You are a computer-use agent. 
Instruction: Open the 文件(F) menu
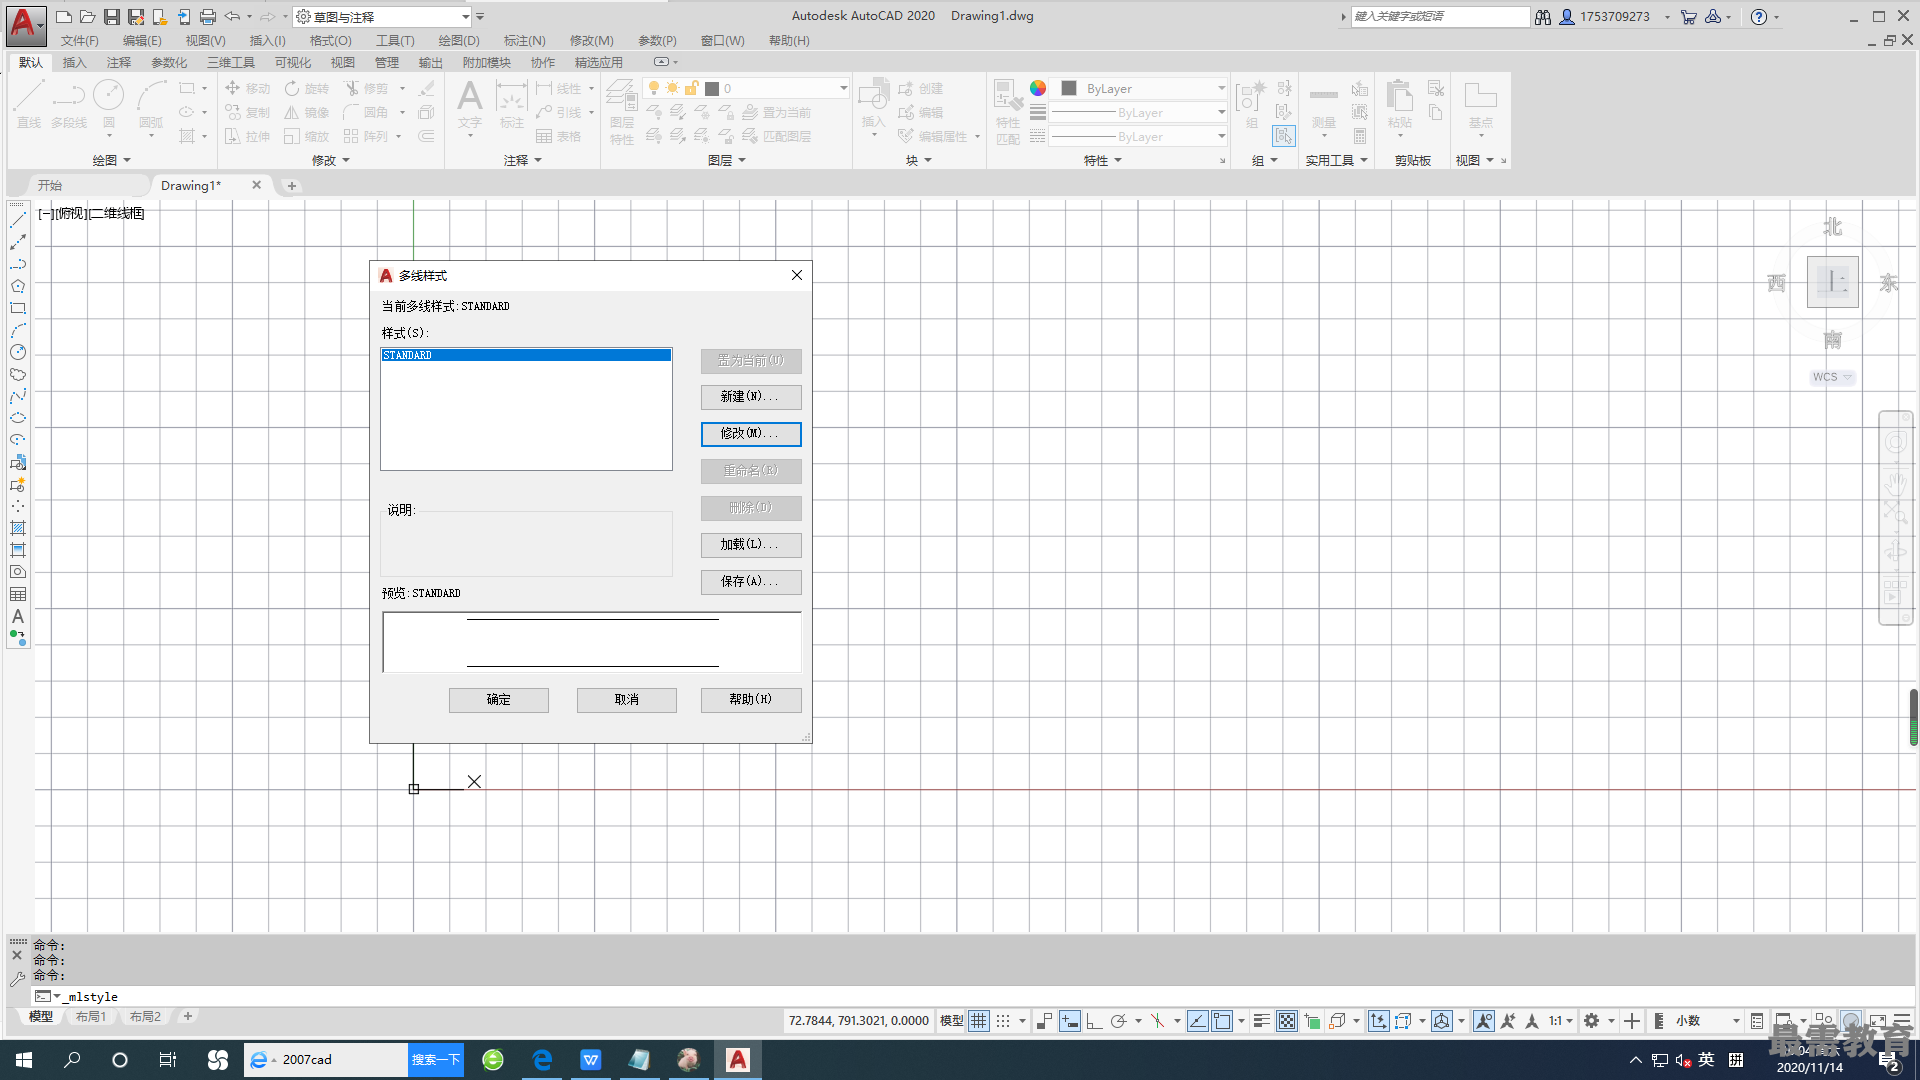click(80, 41)
